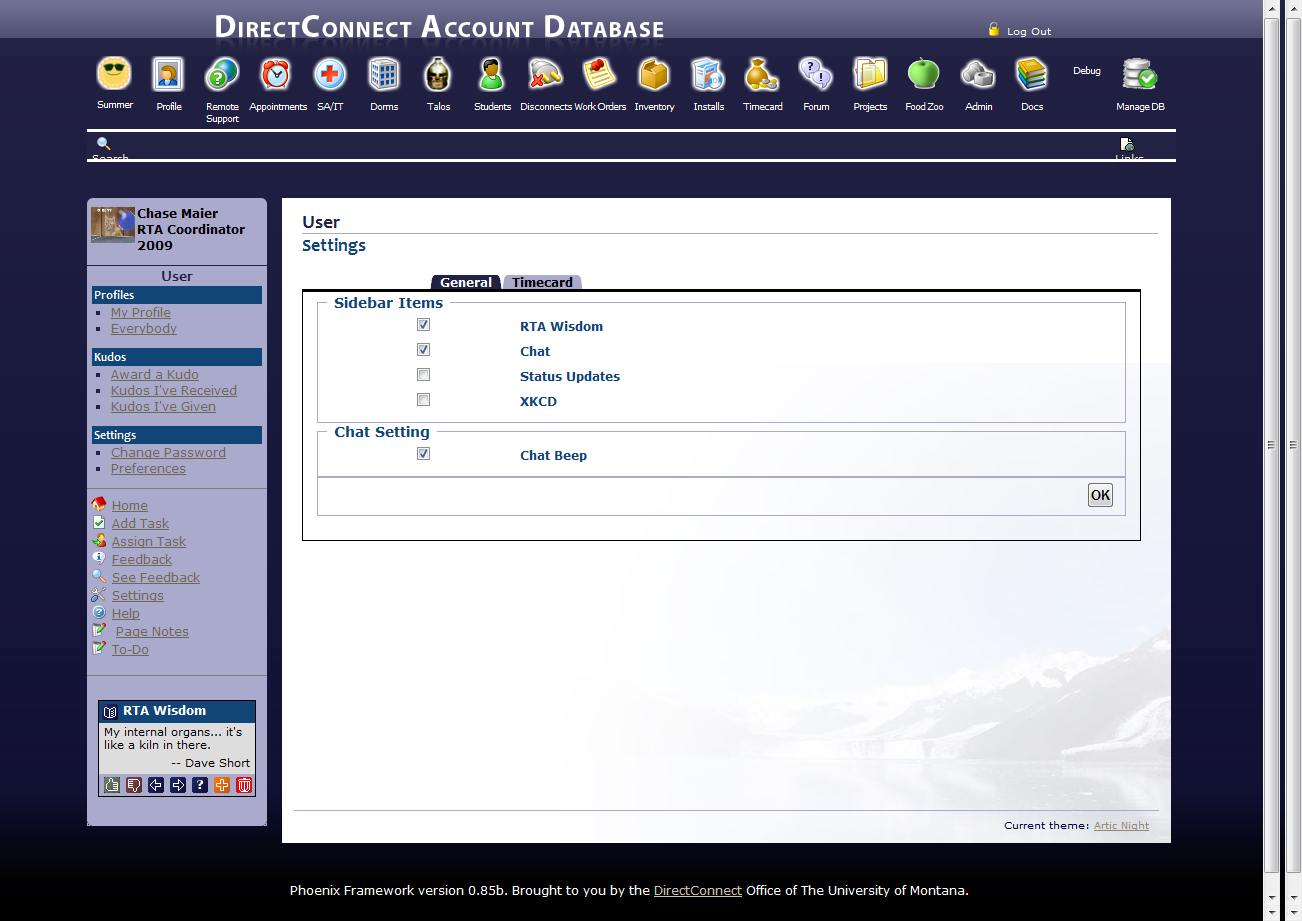Open the Installs icon

[708, 74]
